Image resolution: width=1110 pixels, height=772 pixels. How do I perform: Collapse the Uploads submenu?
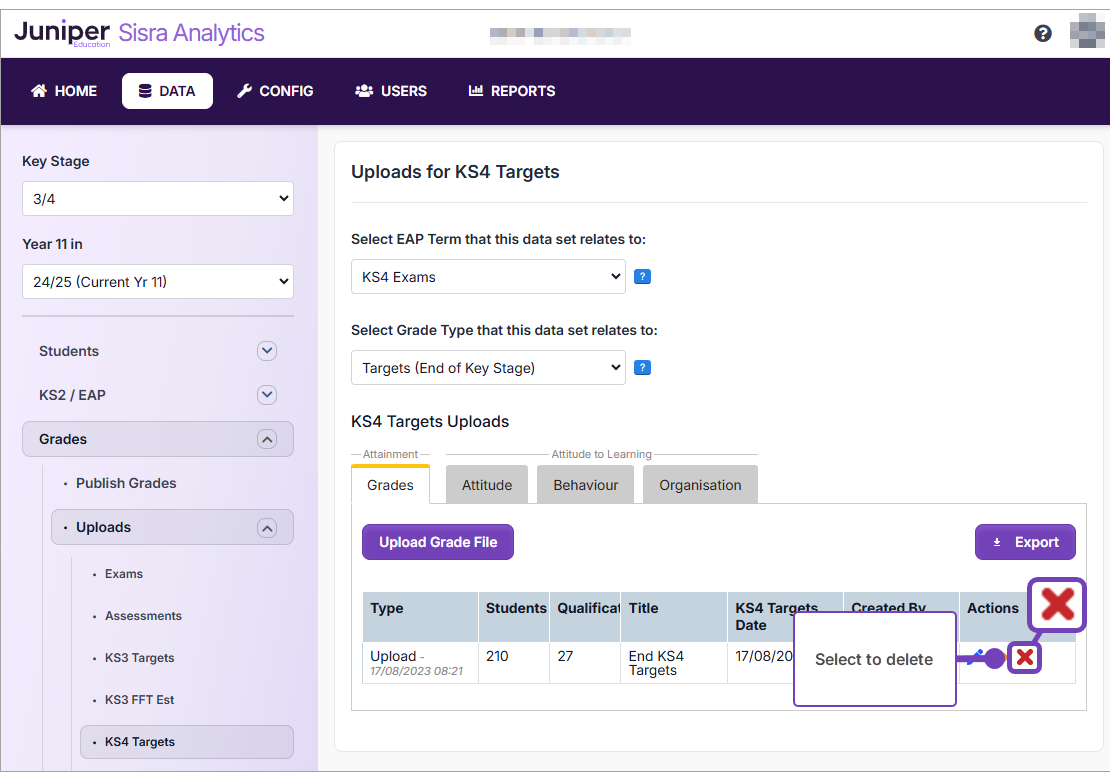tap(266, 527)
